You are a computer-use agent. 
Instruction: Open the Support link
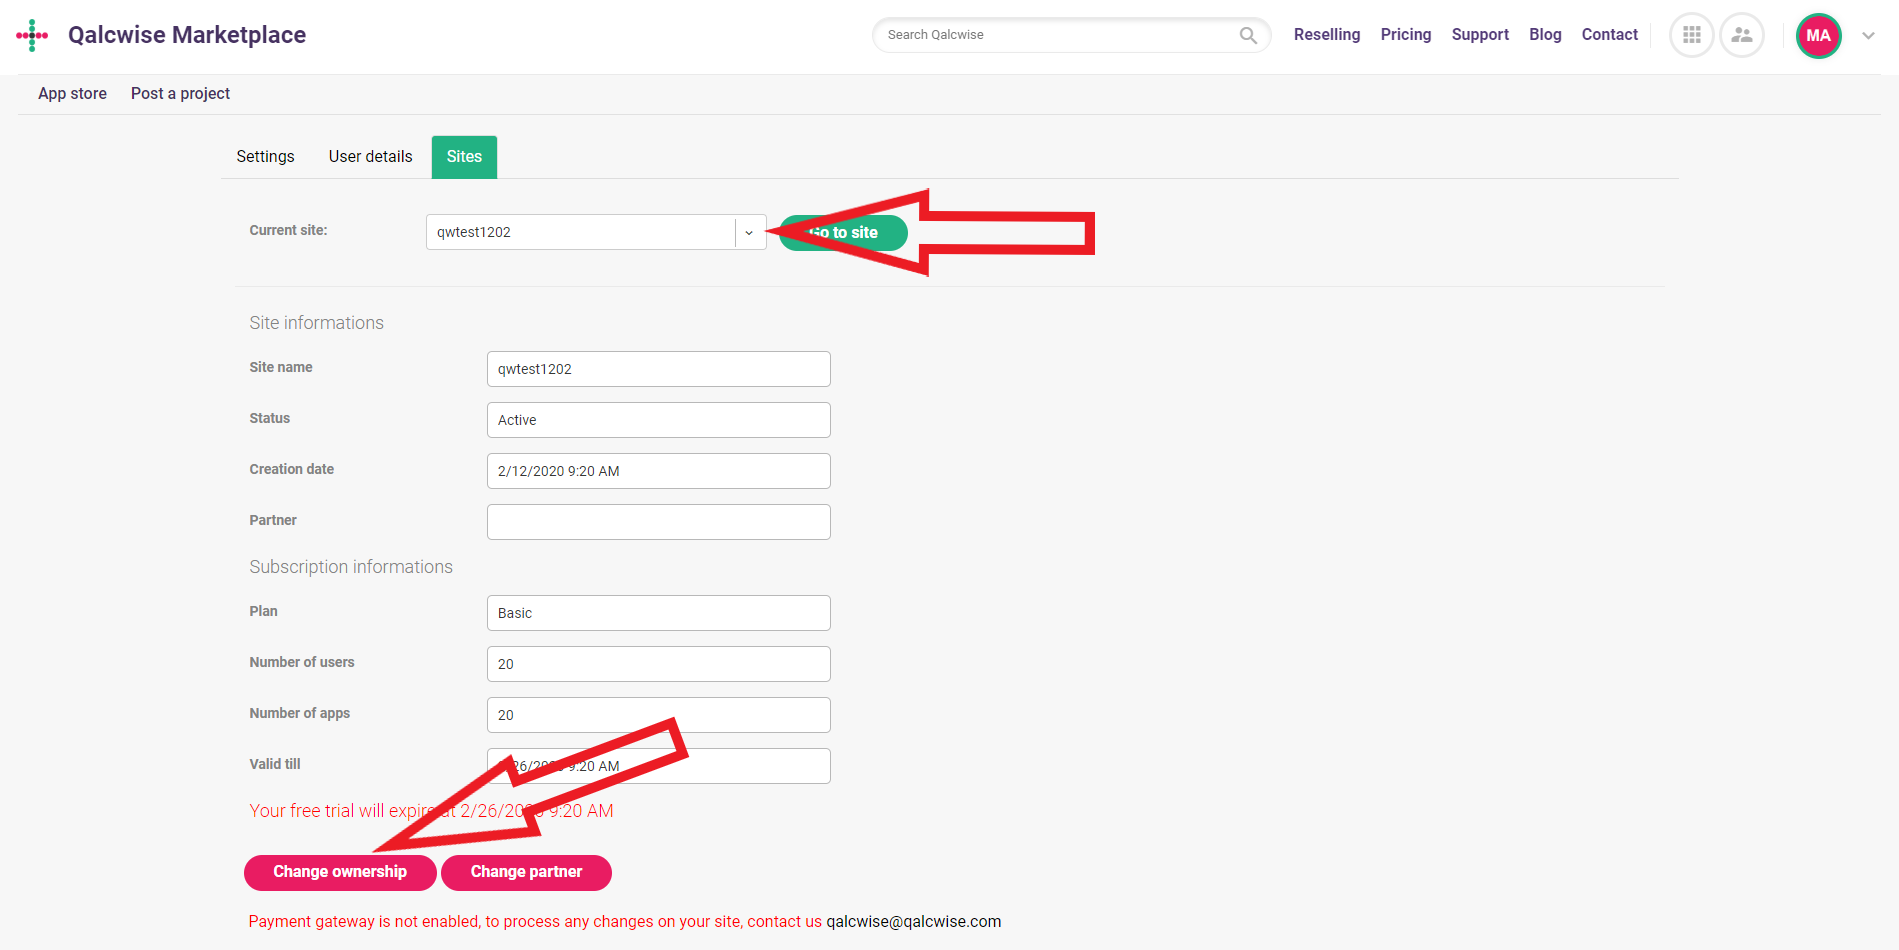coord(1480,35)
